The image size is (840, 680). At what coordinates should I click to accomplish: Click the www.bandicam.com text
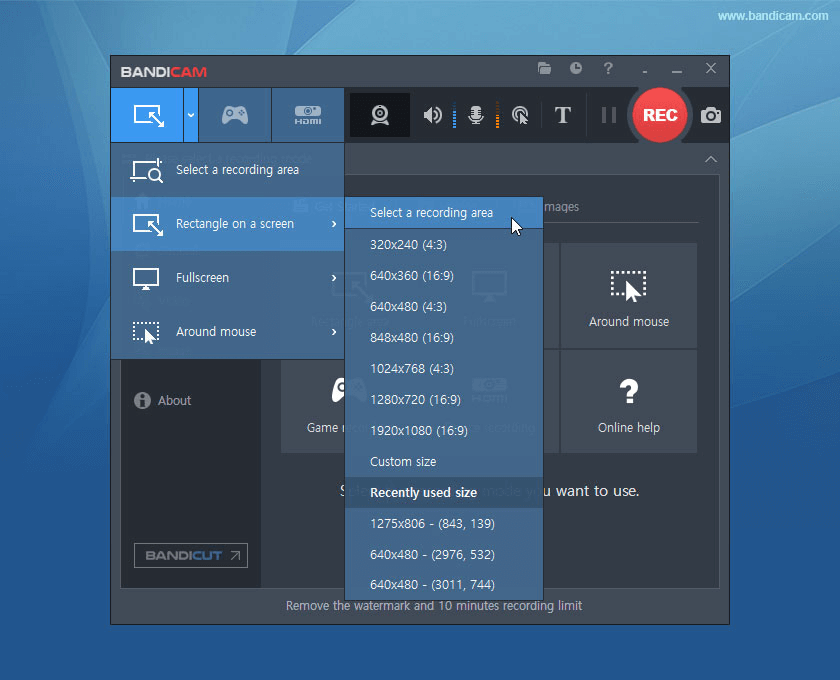[x=772, y=16]
